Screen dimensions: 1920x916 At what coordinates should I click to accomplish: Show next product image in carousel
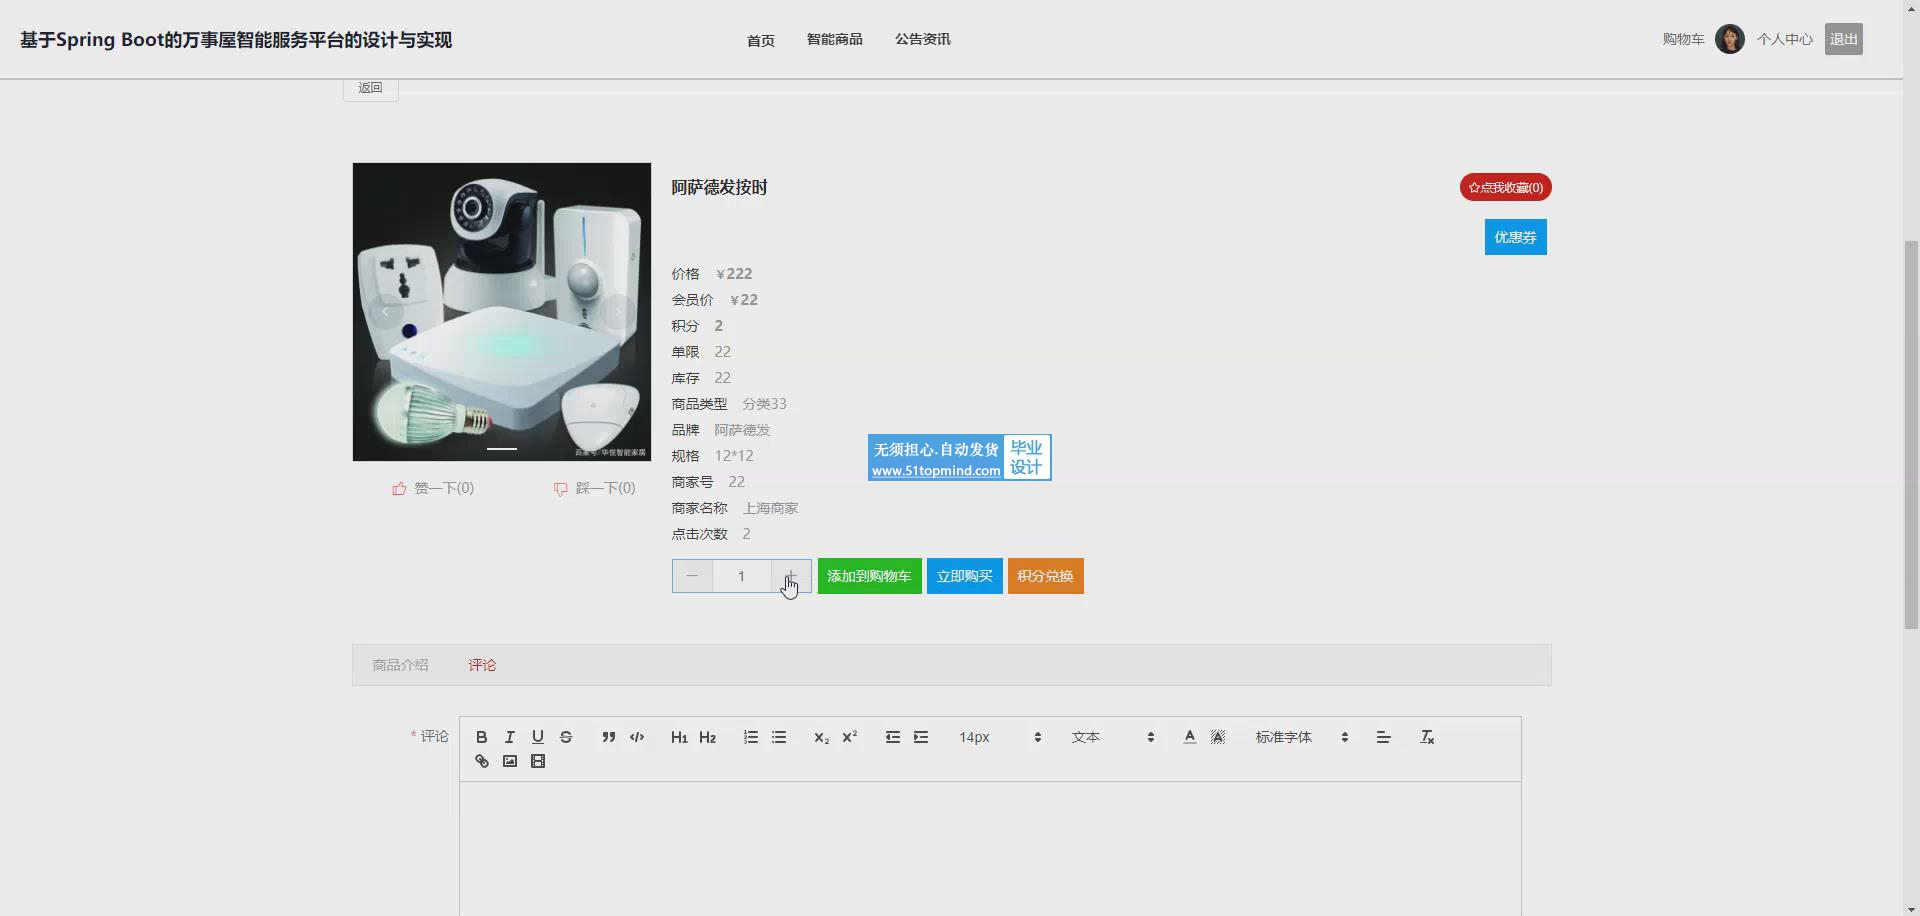[x=618, y=312]
